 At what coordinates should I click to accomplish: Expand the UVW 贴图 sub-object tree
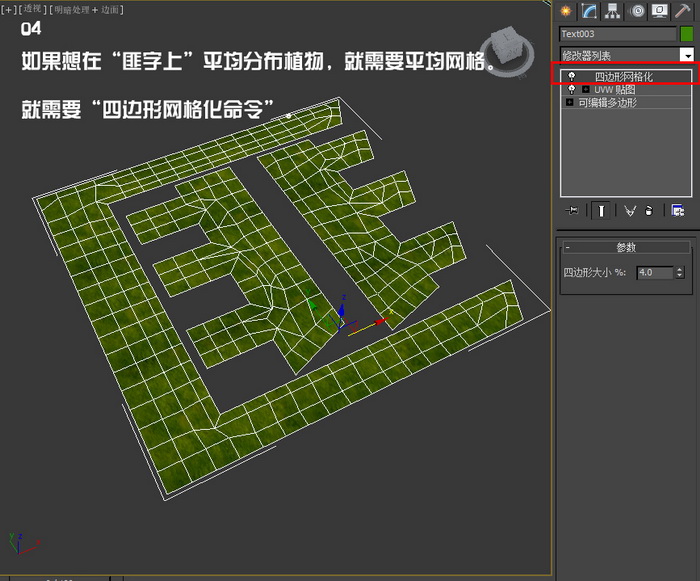tap(586, 90)
